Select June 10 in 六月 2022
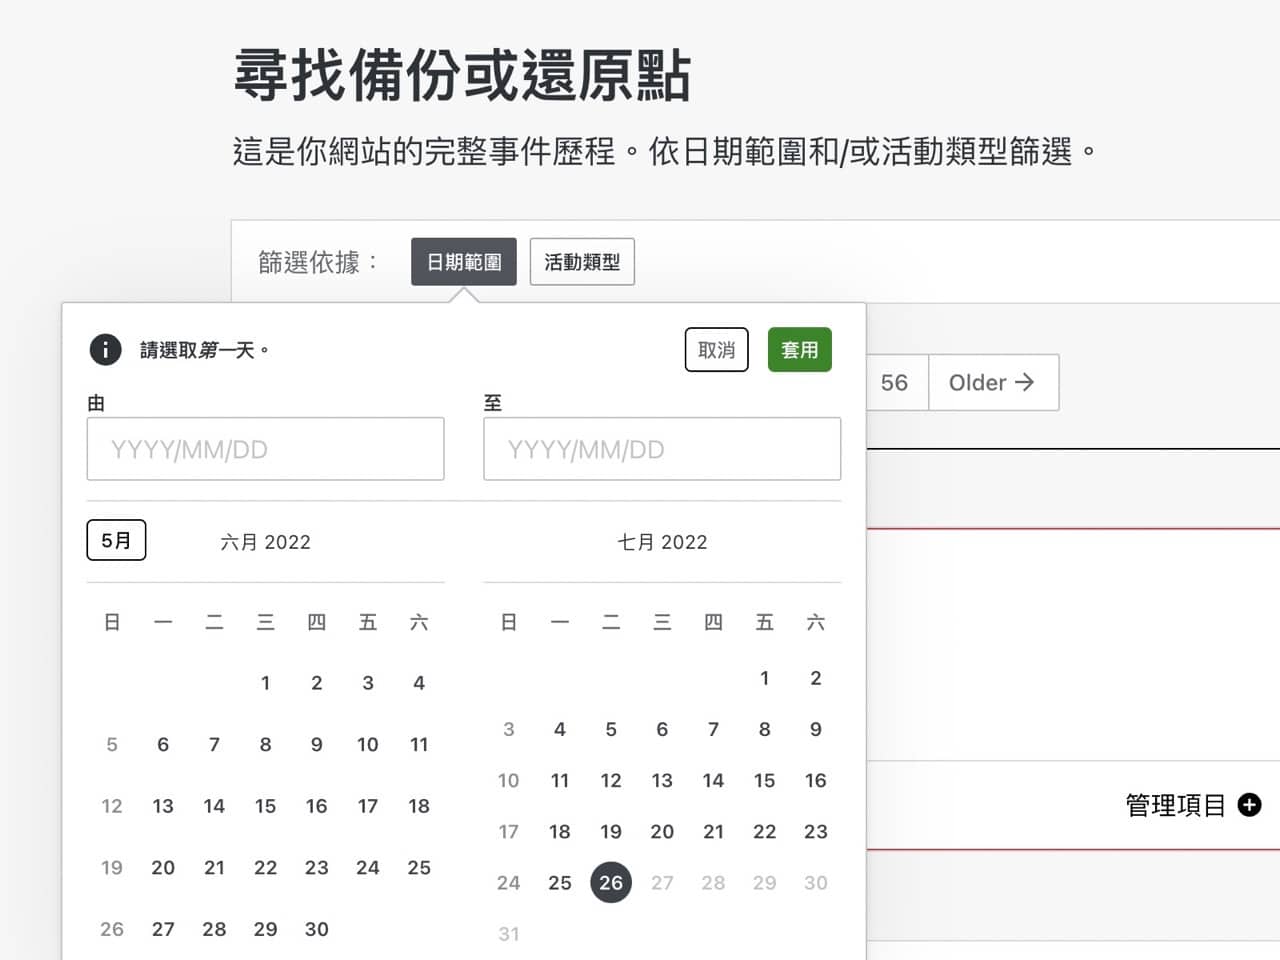This screenshot has height=960, width=1280. (368, 745)
